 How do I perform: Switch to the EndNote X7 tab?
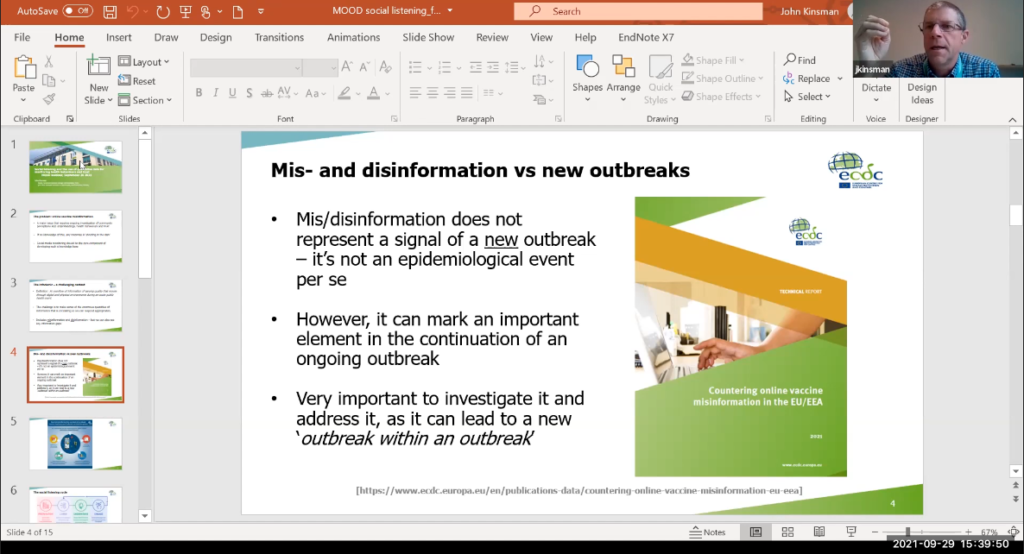(x=646, y=37)
